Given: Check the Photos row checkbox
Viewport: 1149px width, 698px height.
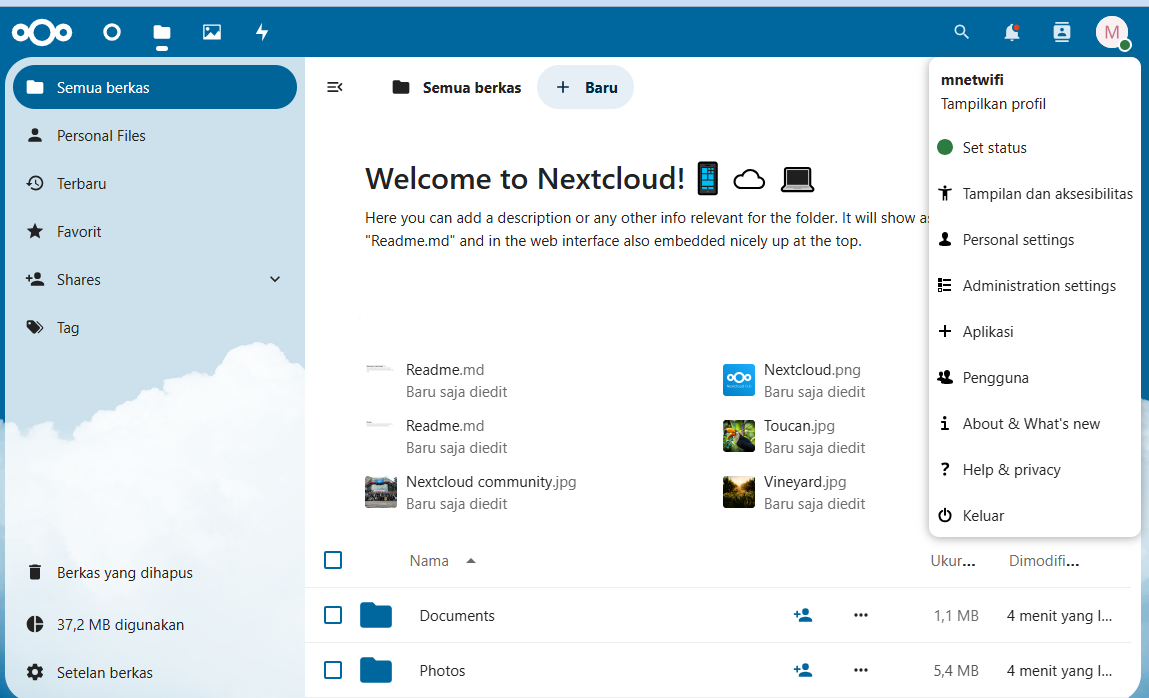Looking at the screenshot, I should click(333, 670).
